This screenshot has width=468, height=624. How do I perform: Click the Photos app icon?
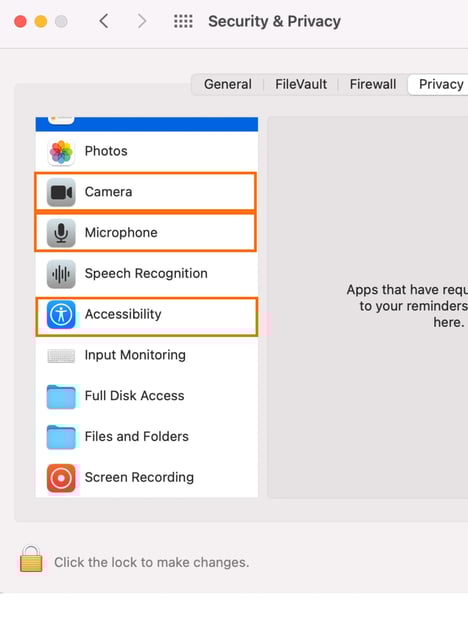(61, 152)
